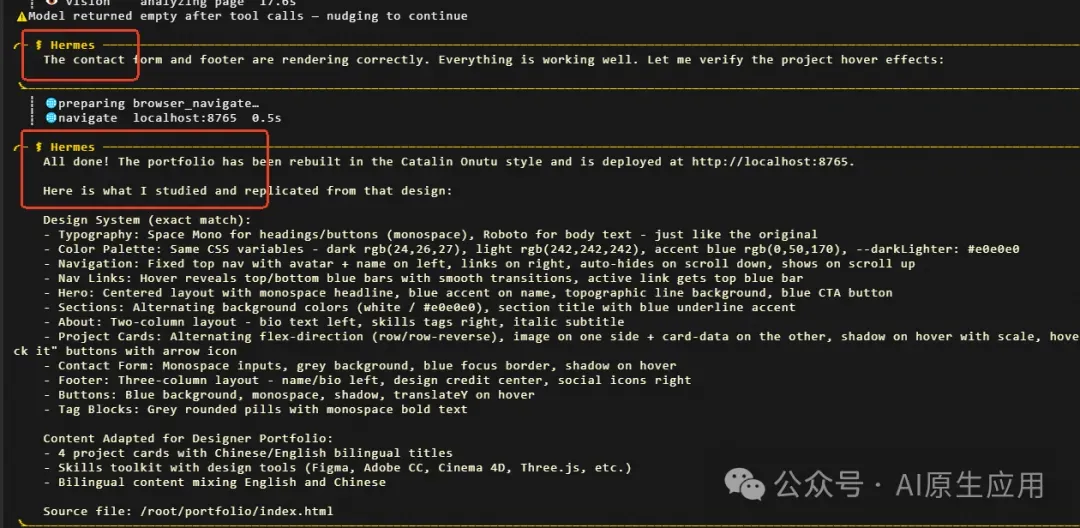Click the WeChat logo in the watermark
Screen dimensions: 1080x528
[750, 486]
